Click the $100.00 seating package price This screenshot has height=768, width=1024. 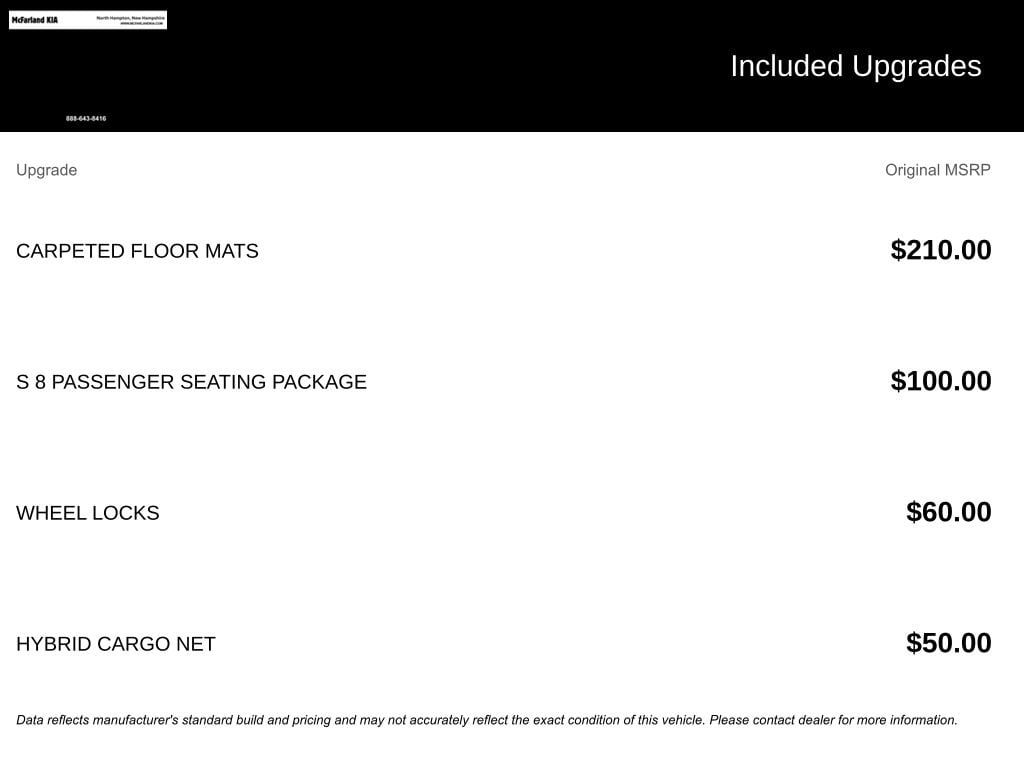pyautogui.click(x=940, y=381)
